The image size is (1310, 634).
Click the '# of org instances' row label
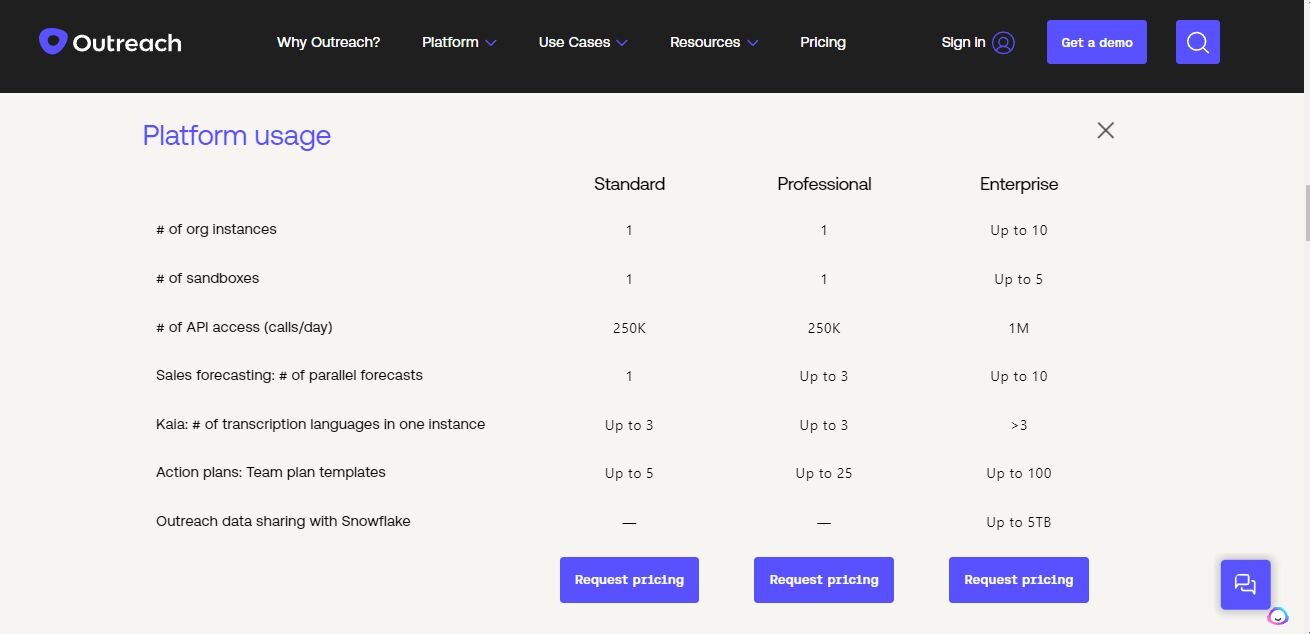[x=216, y=229]
